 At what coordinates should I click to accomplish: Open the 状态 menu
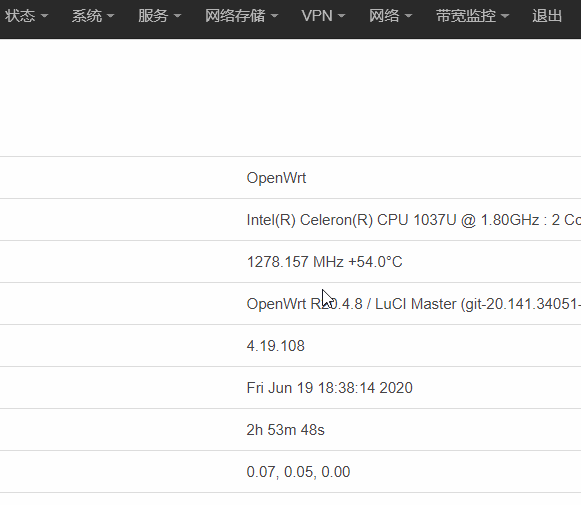(x=26, y=16)
